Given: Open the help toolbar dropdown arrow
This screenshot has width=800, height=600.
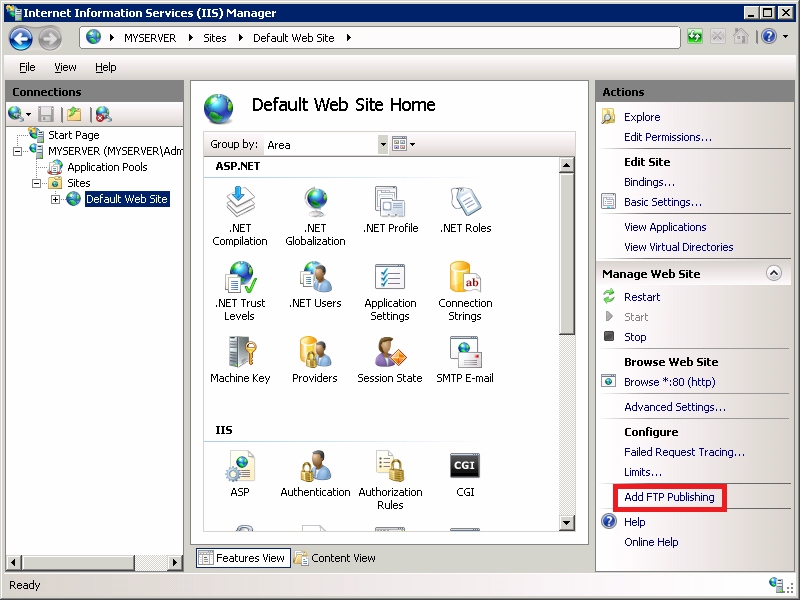Looking at the screenshot, I should coord(785,37).
